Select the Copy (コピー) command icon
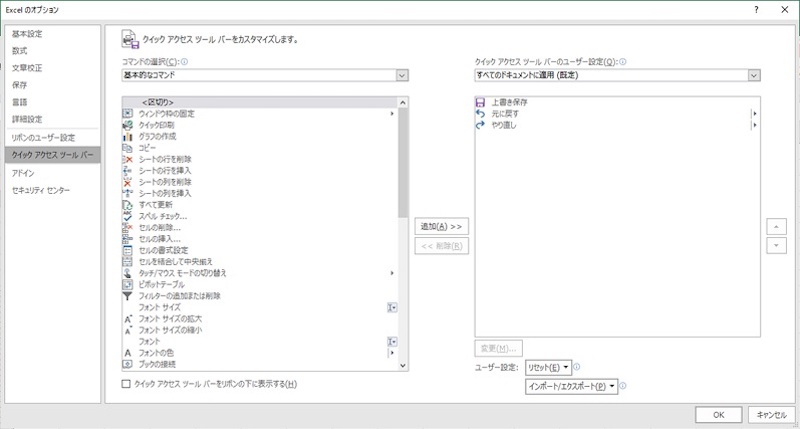This screenshot has width=800, height=429. point(128,148)
